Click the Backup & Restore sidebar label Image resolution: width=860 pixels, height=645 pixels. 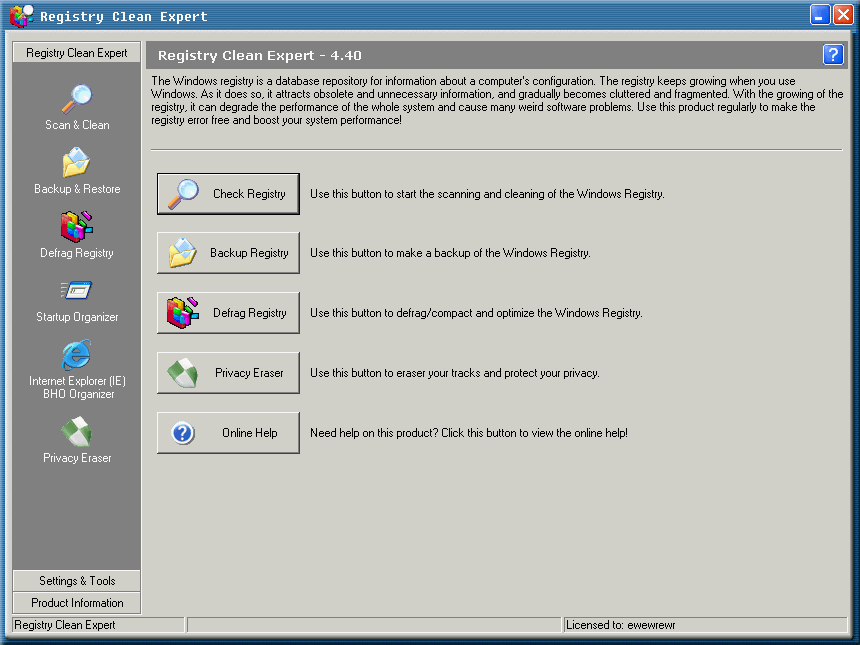pyautogui.click(x=77, y=189)
